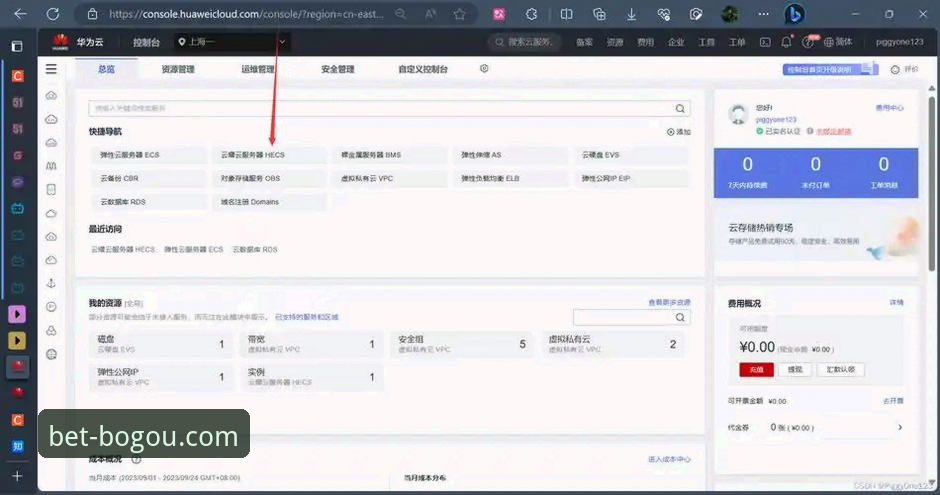Go back with the browser back arrow

[x=20, y=14]
